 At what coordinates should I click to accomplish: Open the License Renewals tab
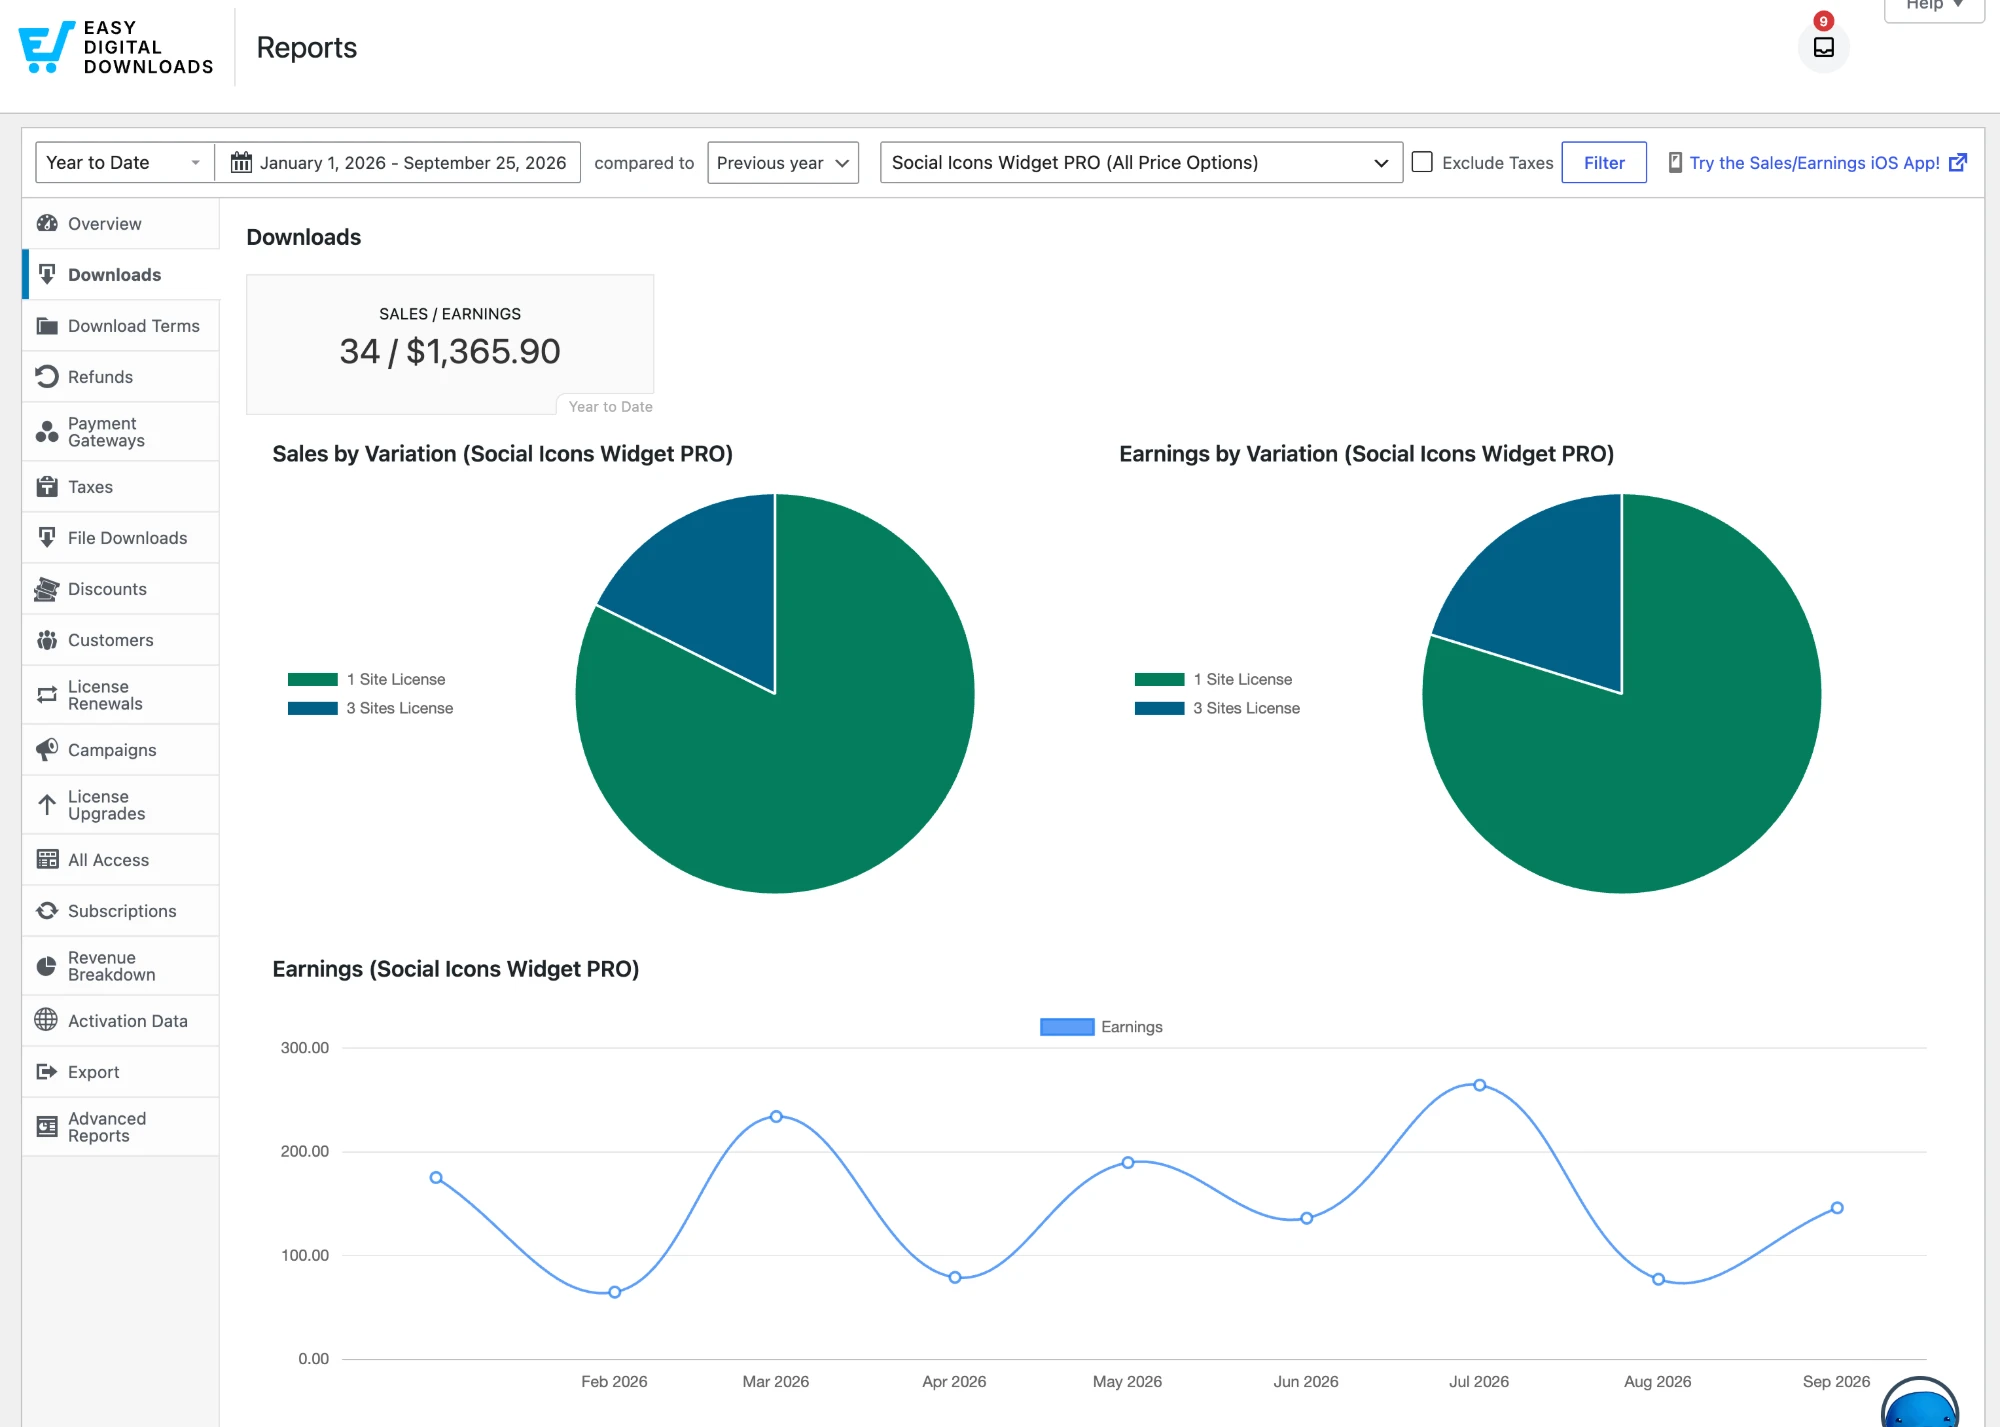click(x=121, y=695)
